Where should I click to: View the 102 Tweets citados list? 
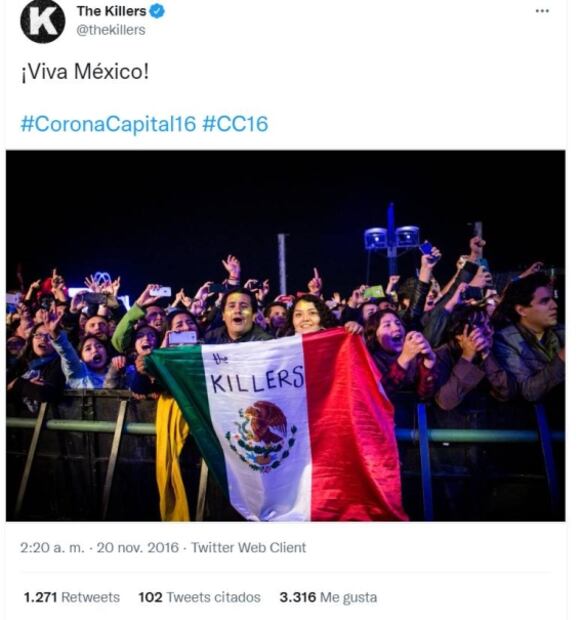coord(199,597)
